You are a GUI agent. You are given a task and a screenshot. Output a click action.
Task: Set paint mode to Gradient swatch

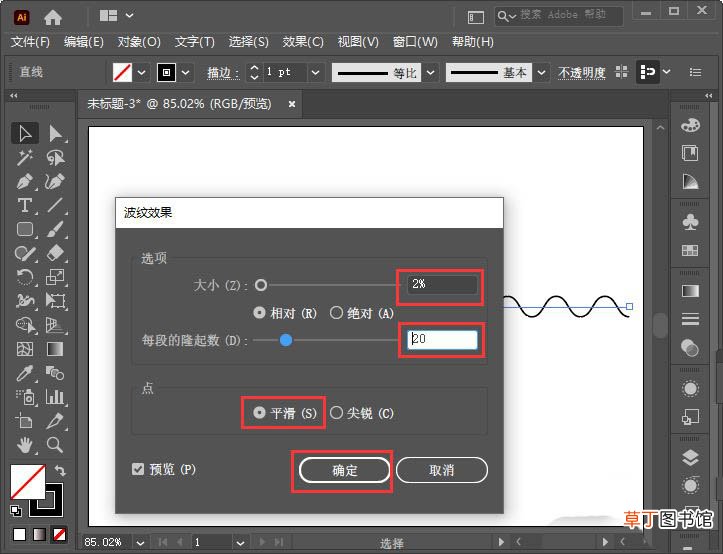pyautogui.click(x=39, y=535)
